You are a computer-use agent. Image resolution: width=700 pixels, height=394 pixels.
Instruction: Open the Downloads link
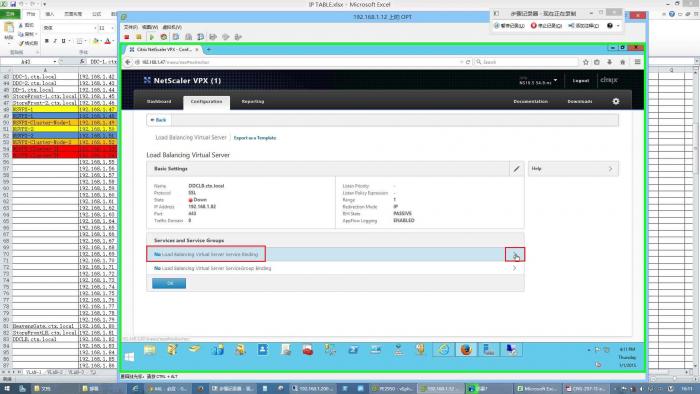click(580, 102)
